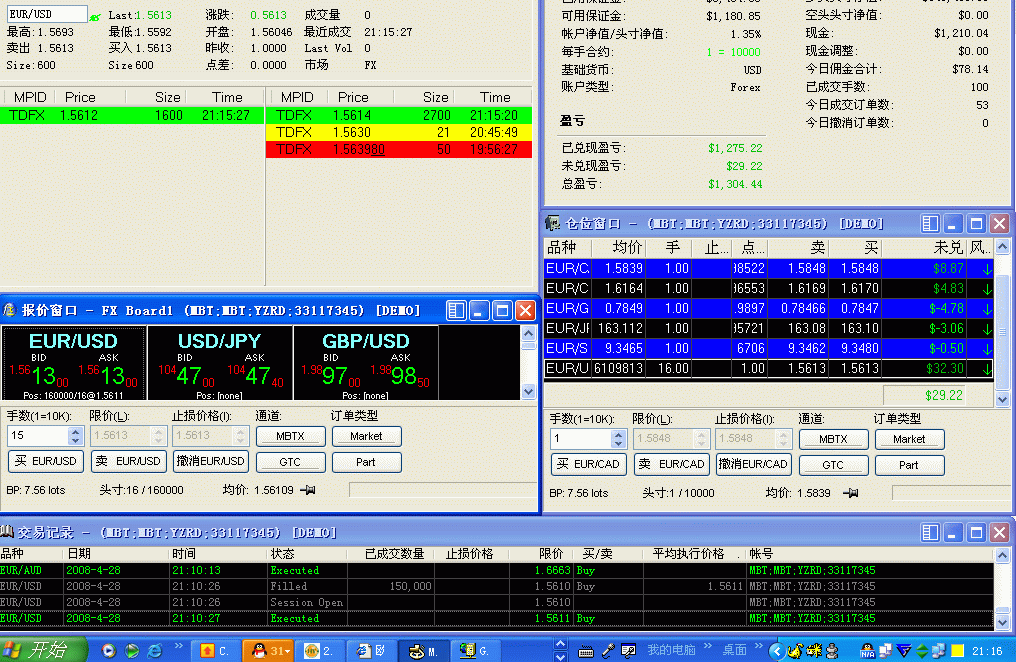Click the layout icon in position window title bar

(x=930, y=224)
